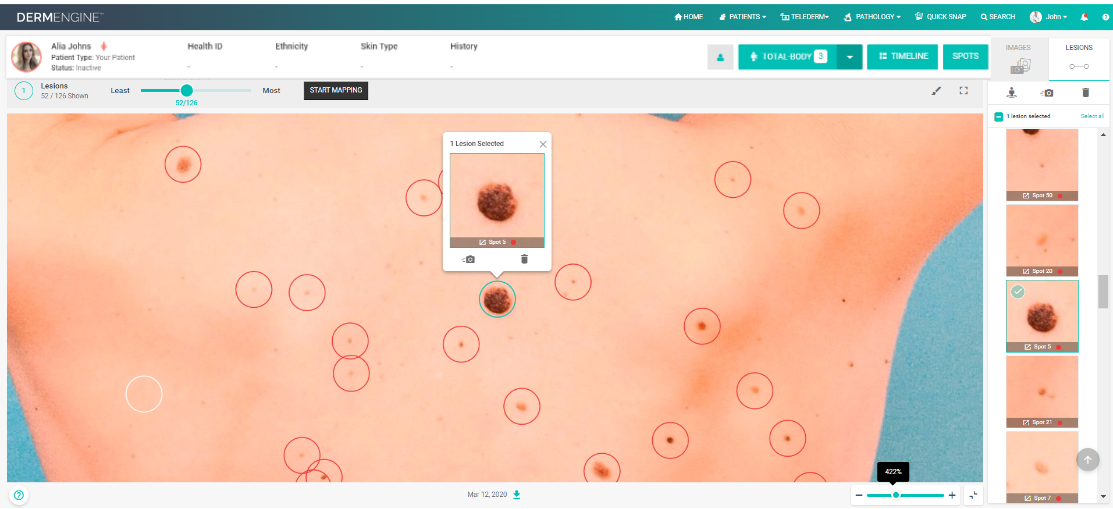The image size is (1113, 509).
Task: Click the zoom slider handle at 422%
Action: [896, 495]
